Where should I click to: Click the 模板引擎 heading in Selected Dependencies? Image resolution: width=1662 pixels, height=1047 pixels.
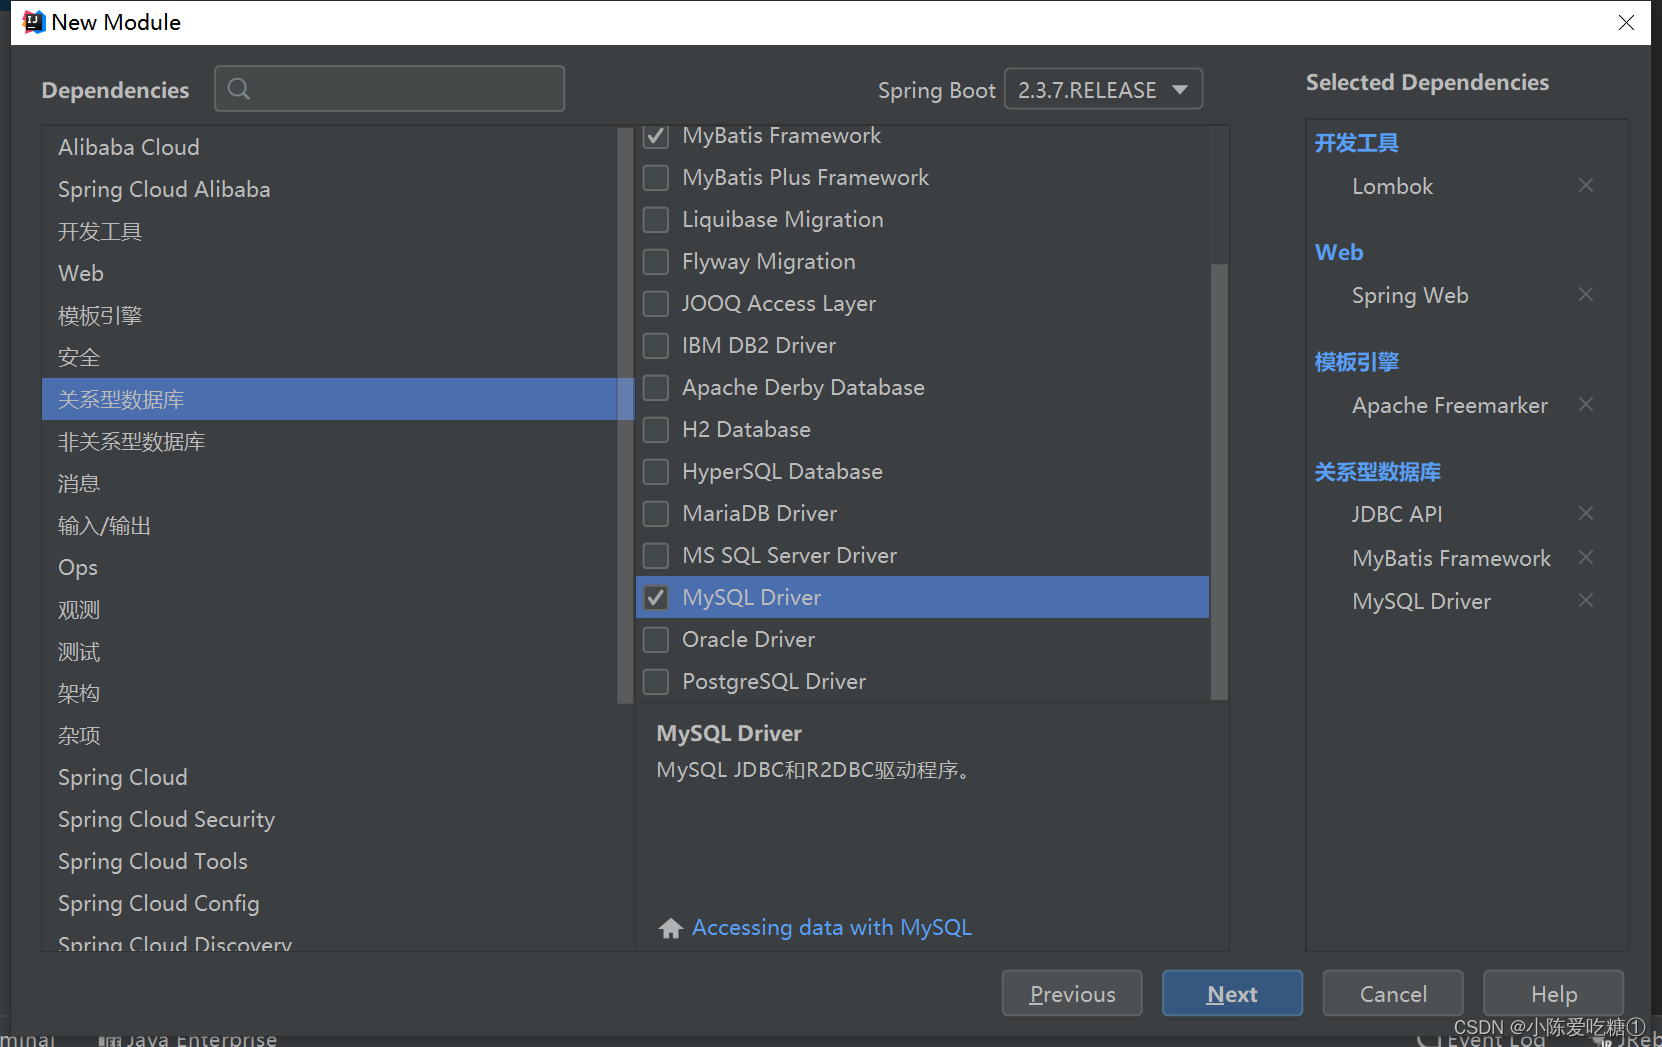click(1356, 362)
